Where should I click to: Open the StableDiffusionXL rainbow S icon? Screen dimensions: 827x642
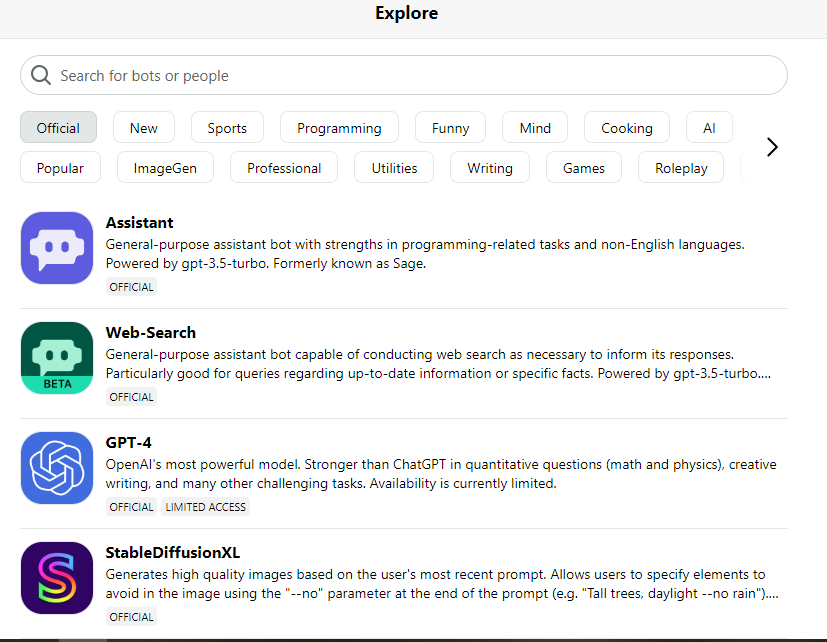pyautogui.click(x=57, y=578)
